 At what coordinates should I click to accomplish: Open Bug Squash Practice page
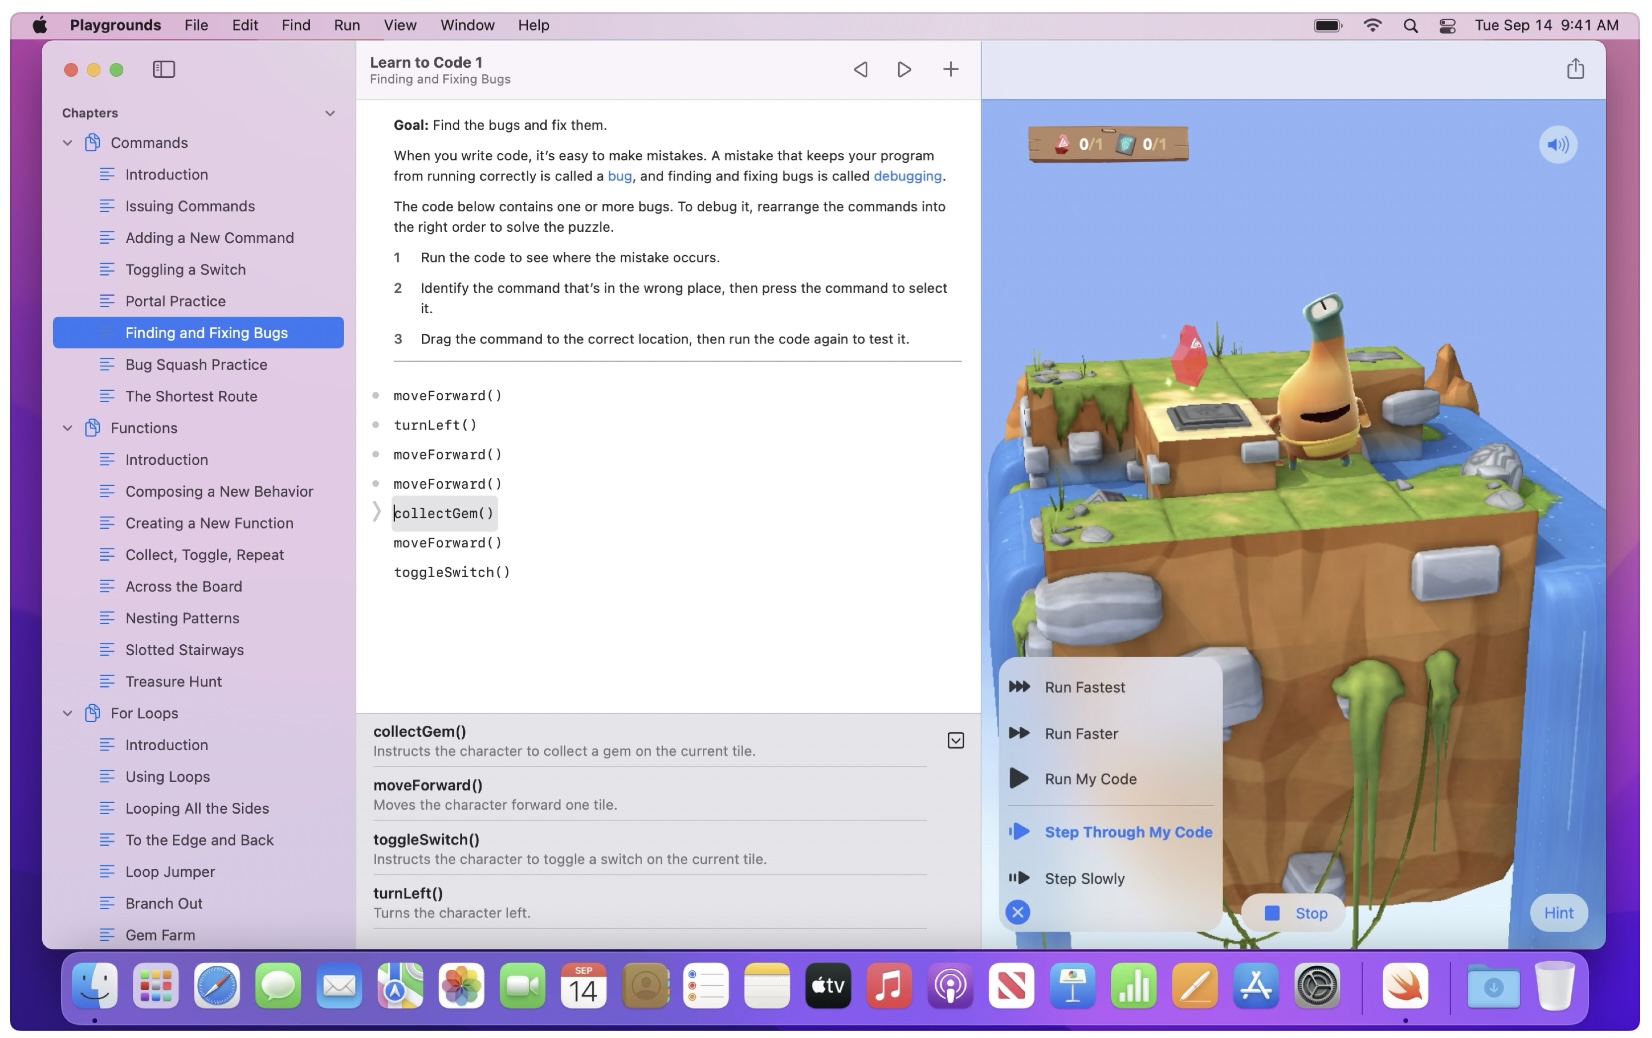pyautogui.click(x=198, y=365)
